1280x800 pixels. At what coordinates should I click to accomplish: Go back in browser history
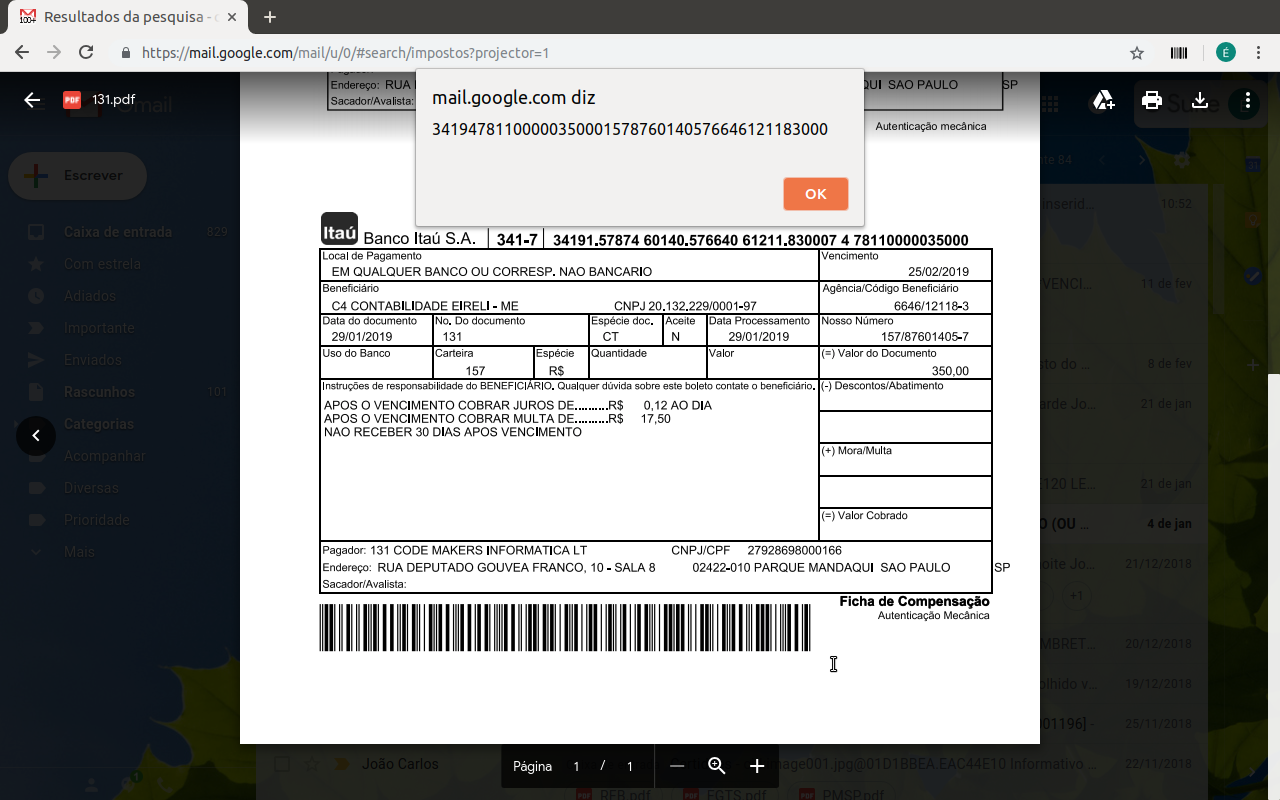point(22,53)
